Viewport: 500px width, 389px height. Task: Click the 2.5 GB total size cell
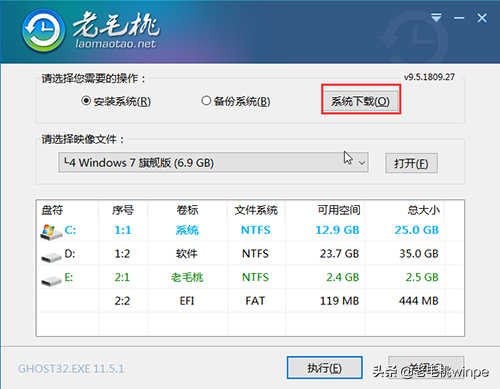pos(422,277)
